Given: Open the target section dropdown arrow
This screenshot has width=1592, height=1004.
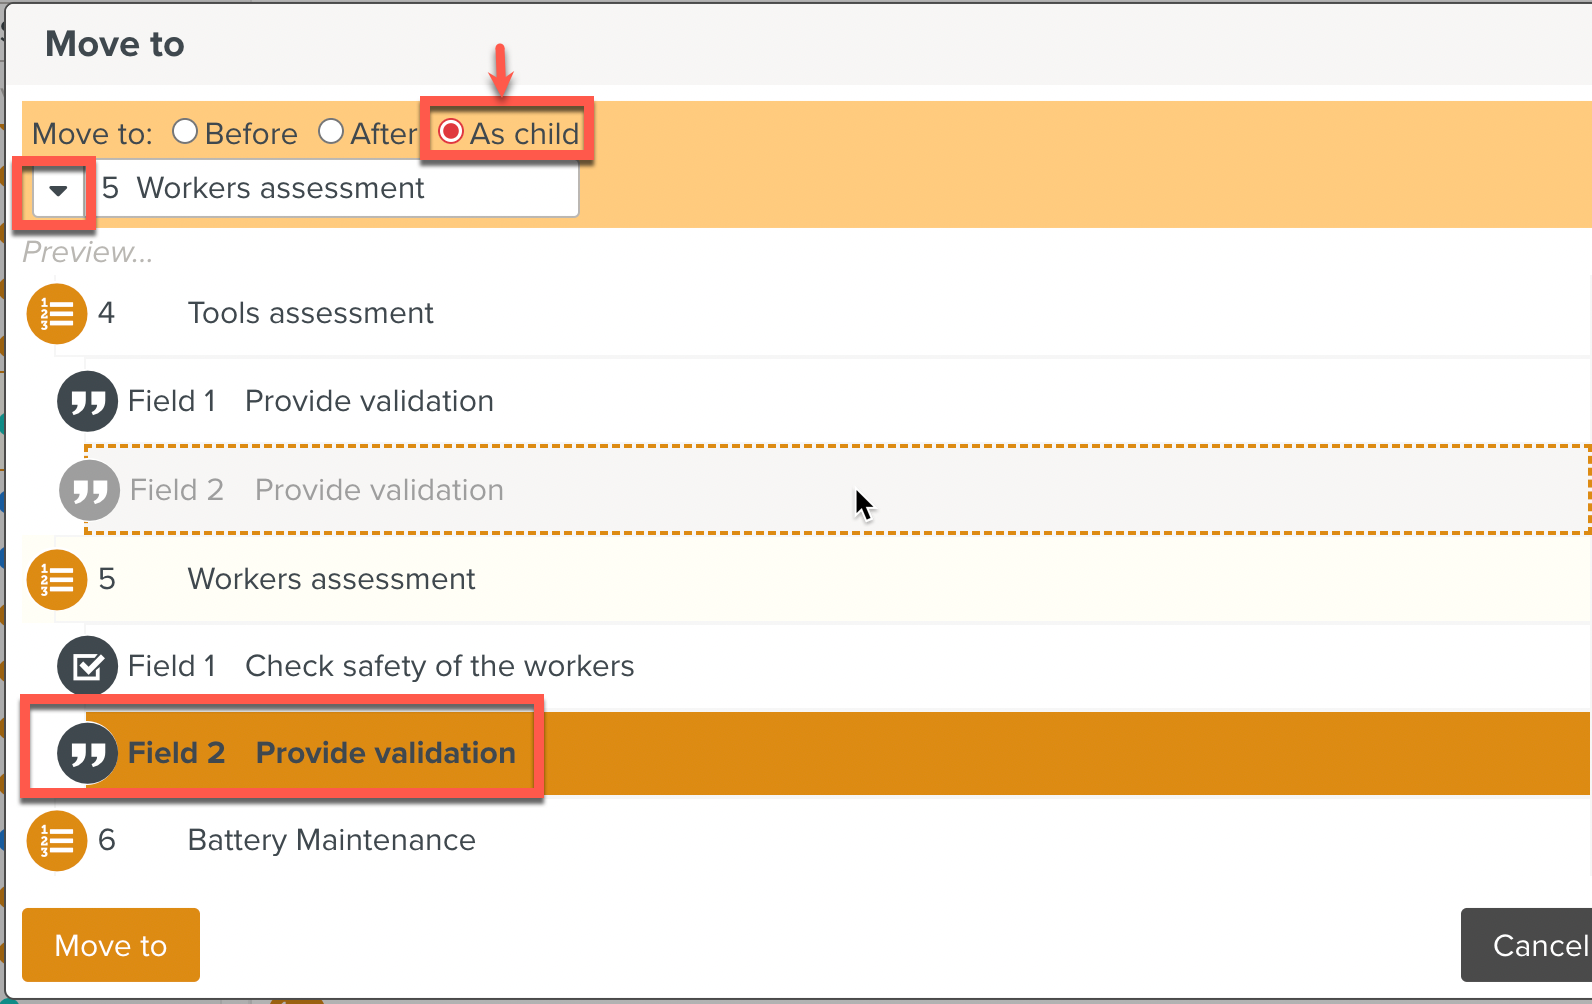Looking at the screenshot, I should [x=58, y=190].
